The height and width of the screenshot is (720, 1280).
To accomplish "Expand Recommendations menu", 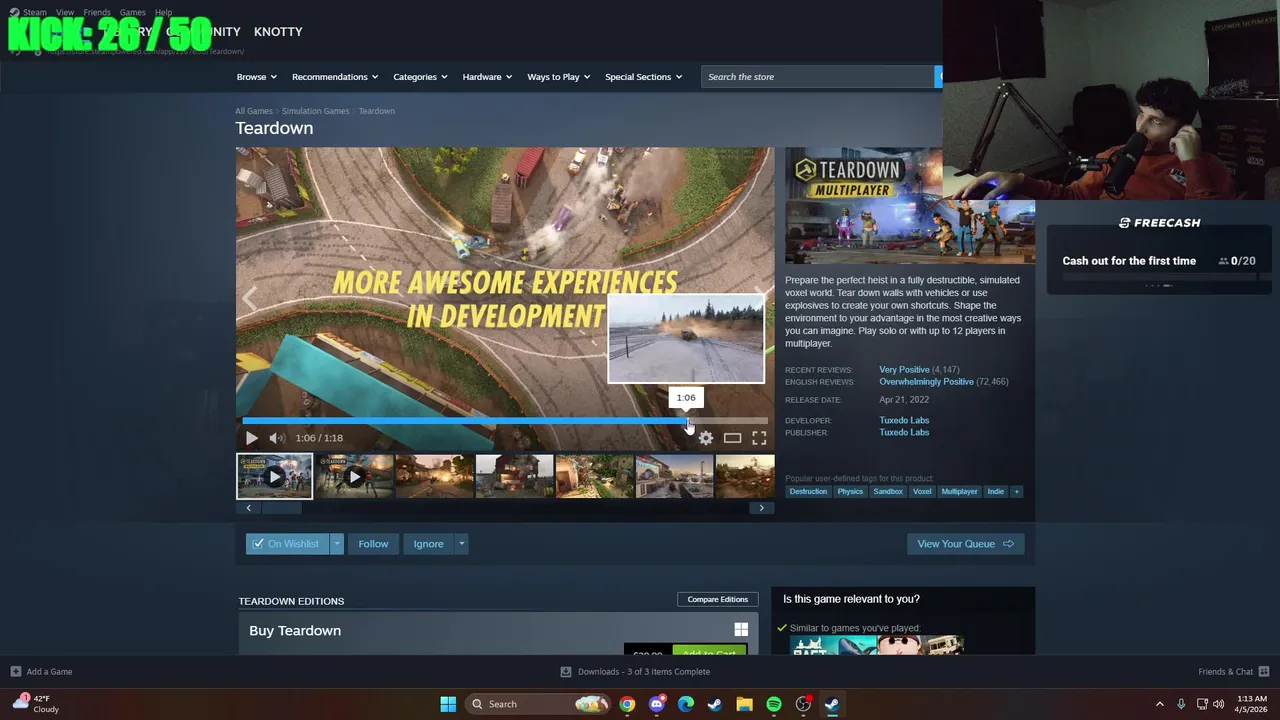I will click(335, 77).
